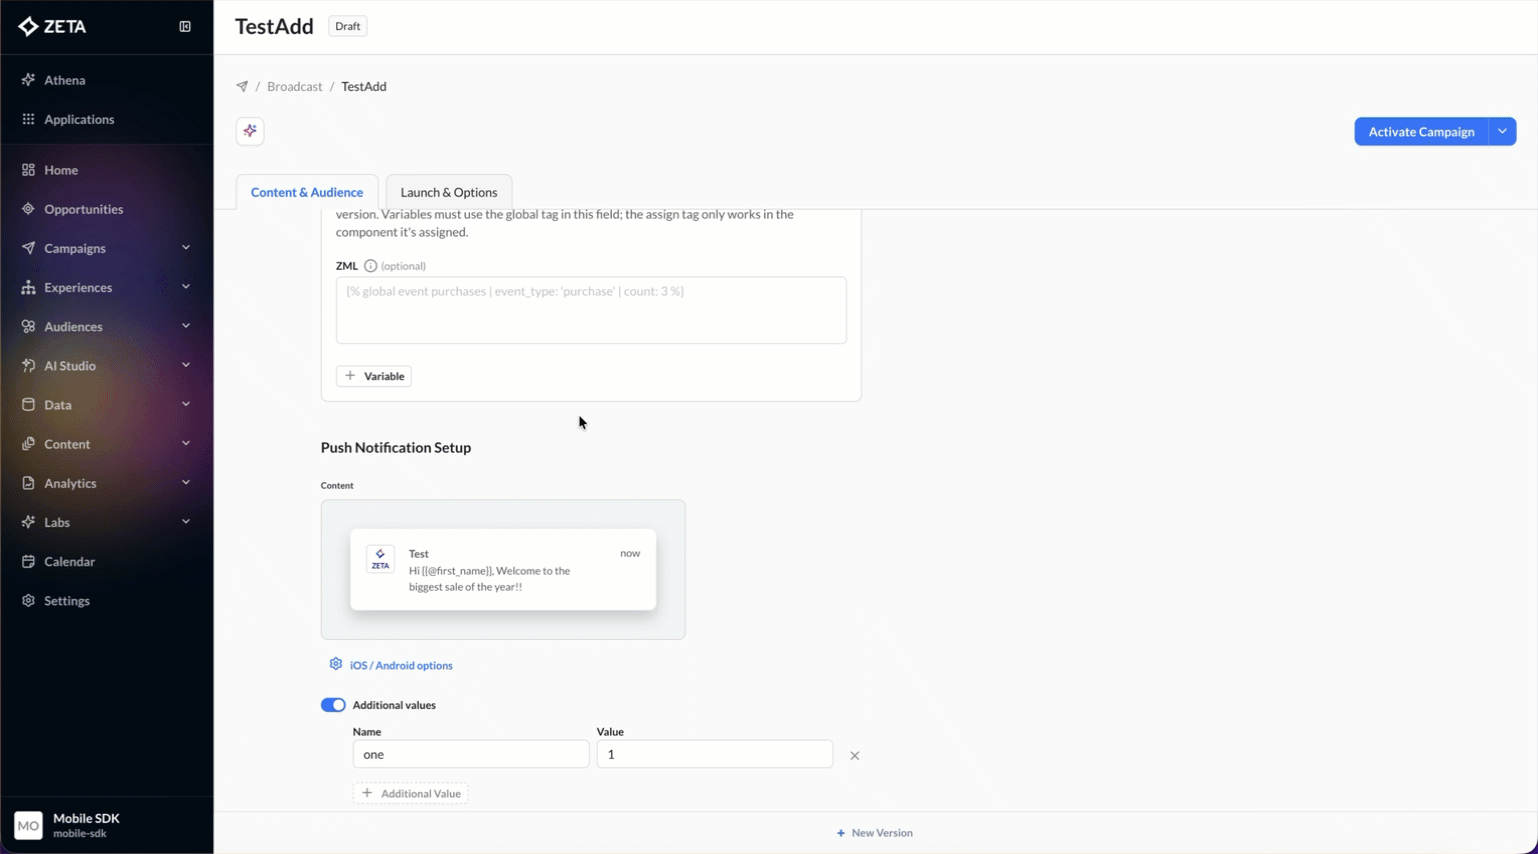Click Labs sparkle icon
This screenshot has width=1538, height=854.
pyautogui.click(x=28, y=522)
